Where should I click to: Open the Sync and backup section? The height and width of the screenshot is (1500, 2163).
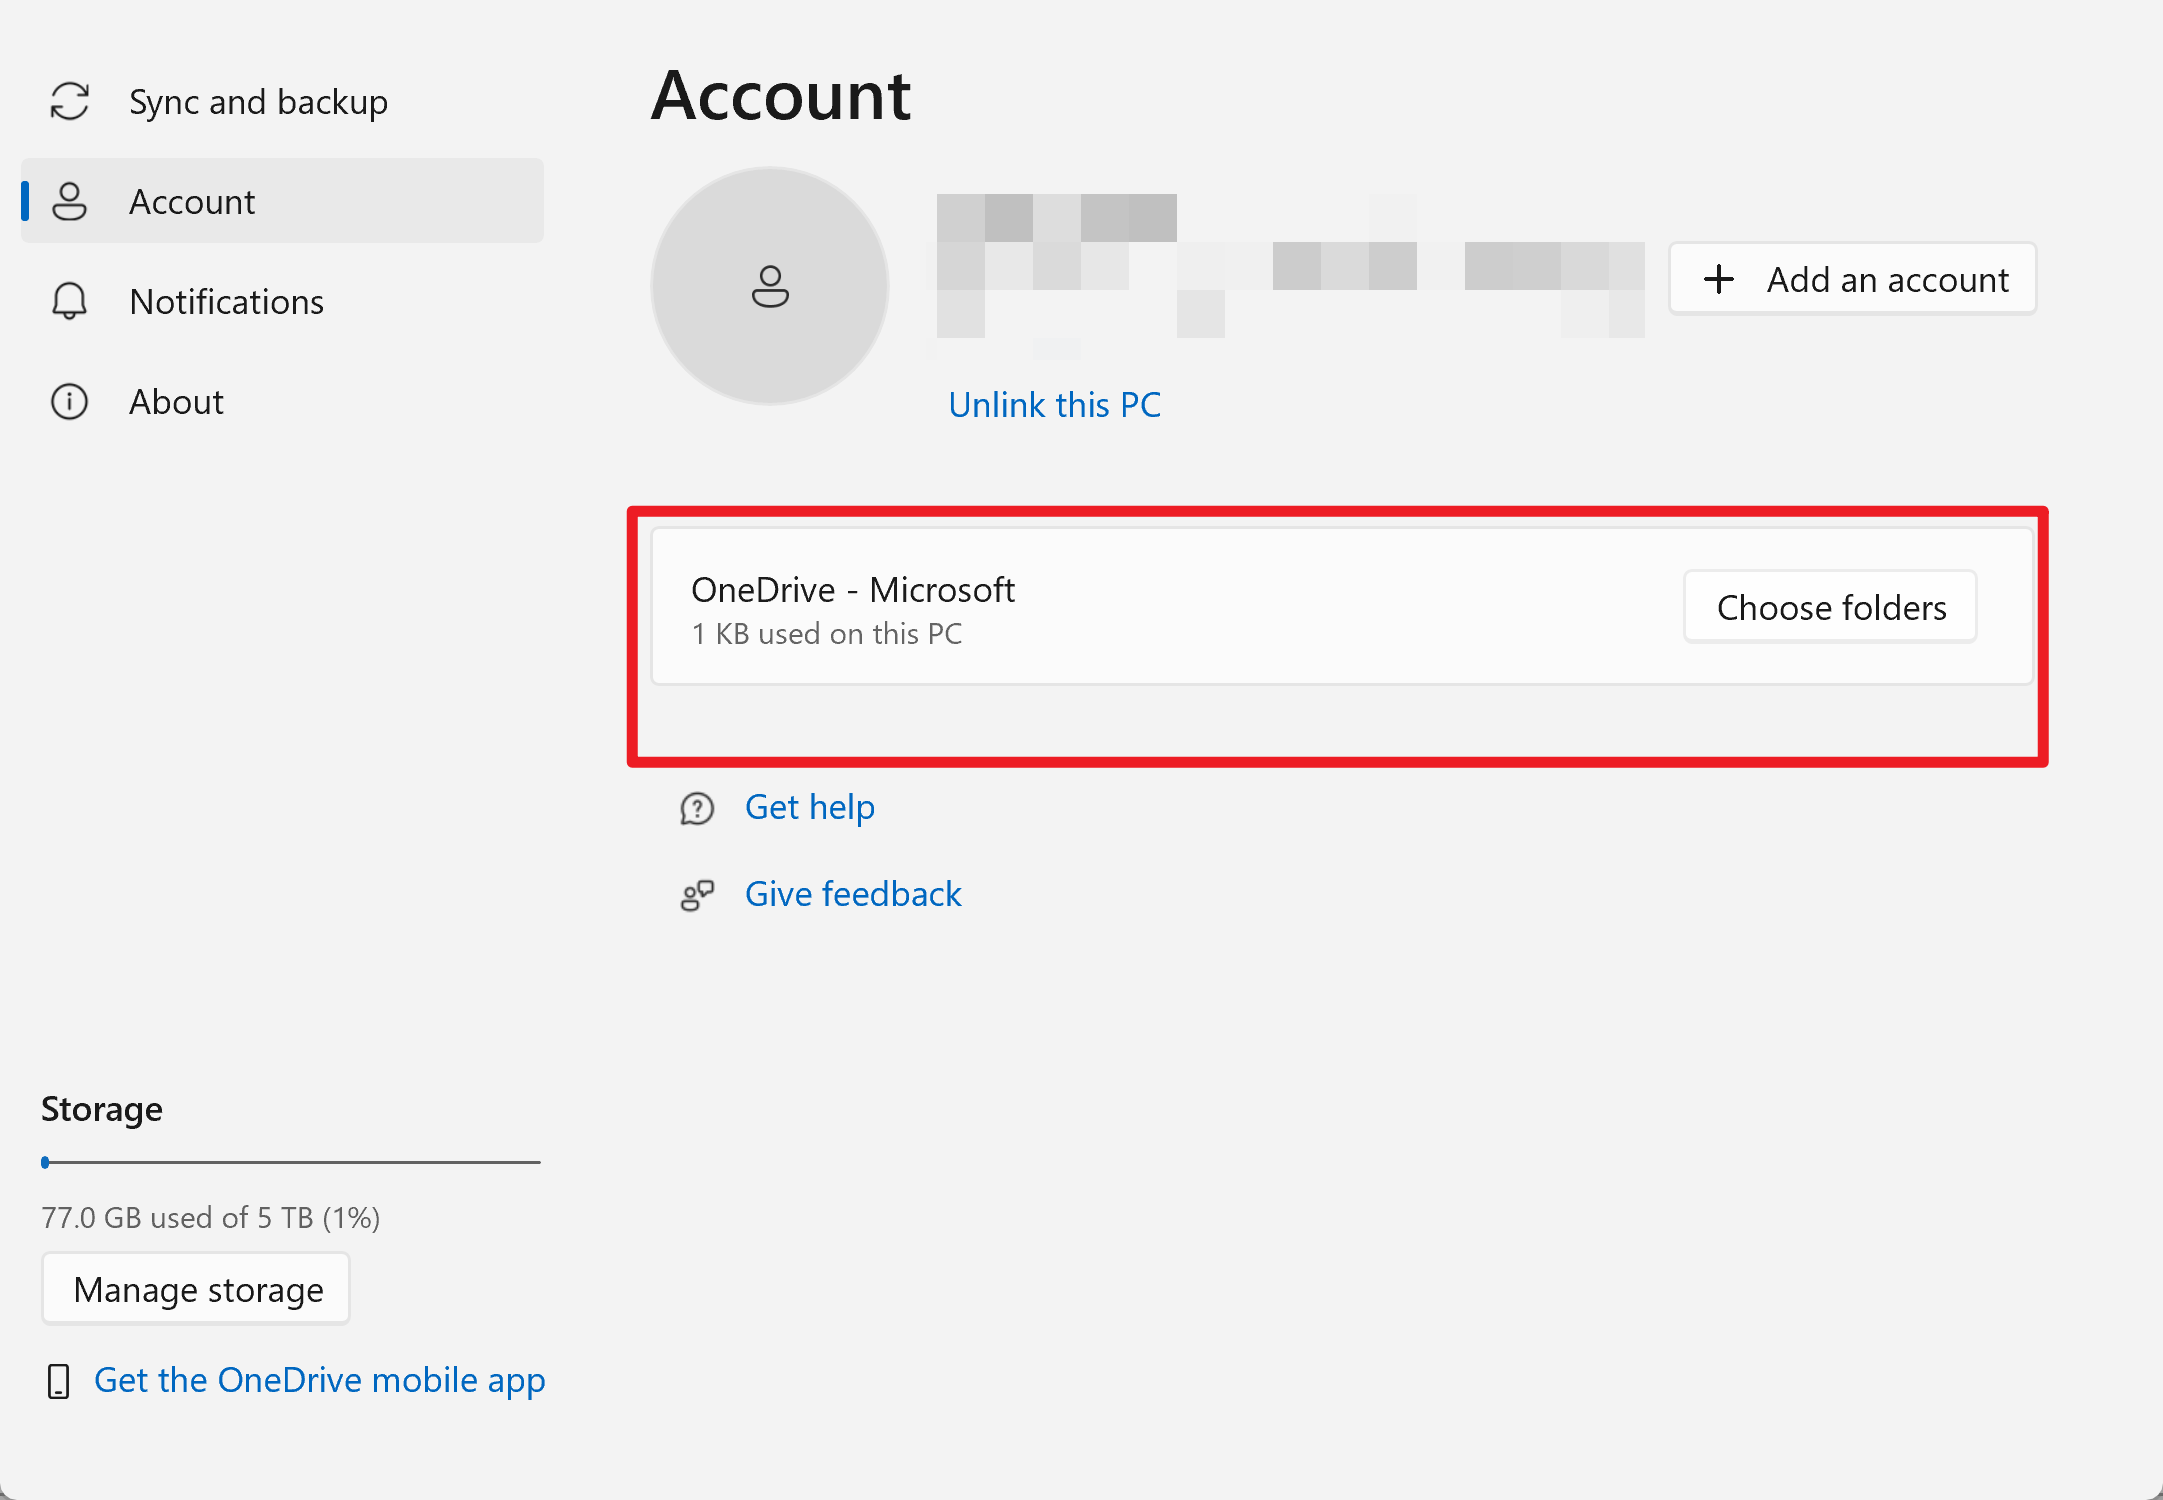pos(282,101)
